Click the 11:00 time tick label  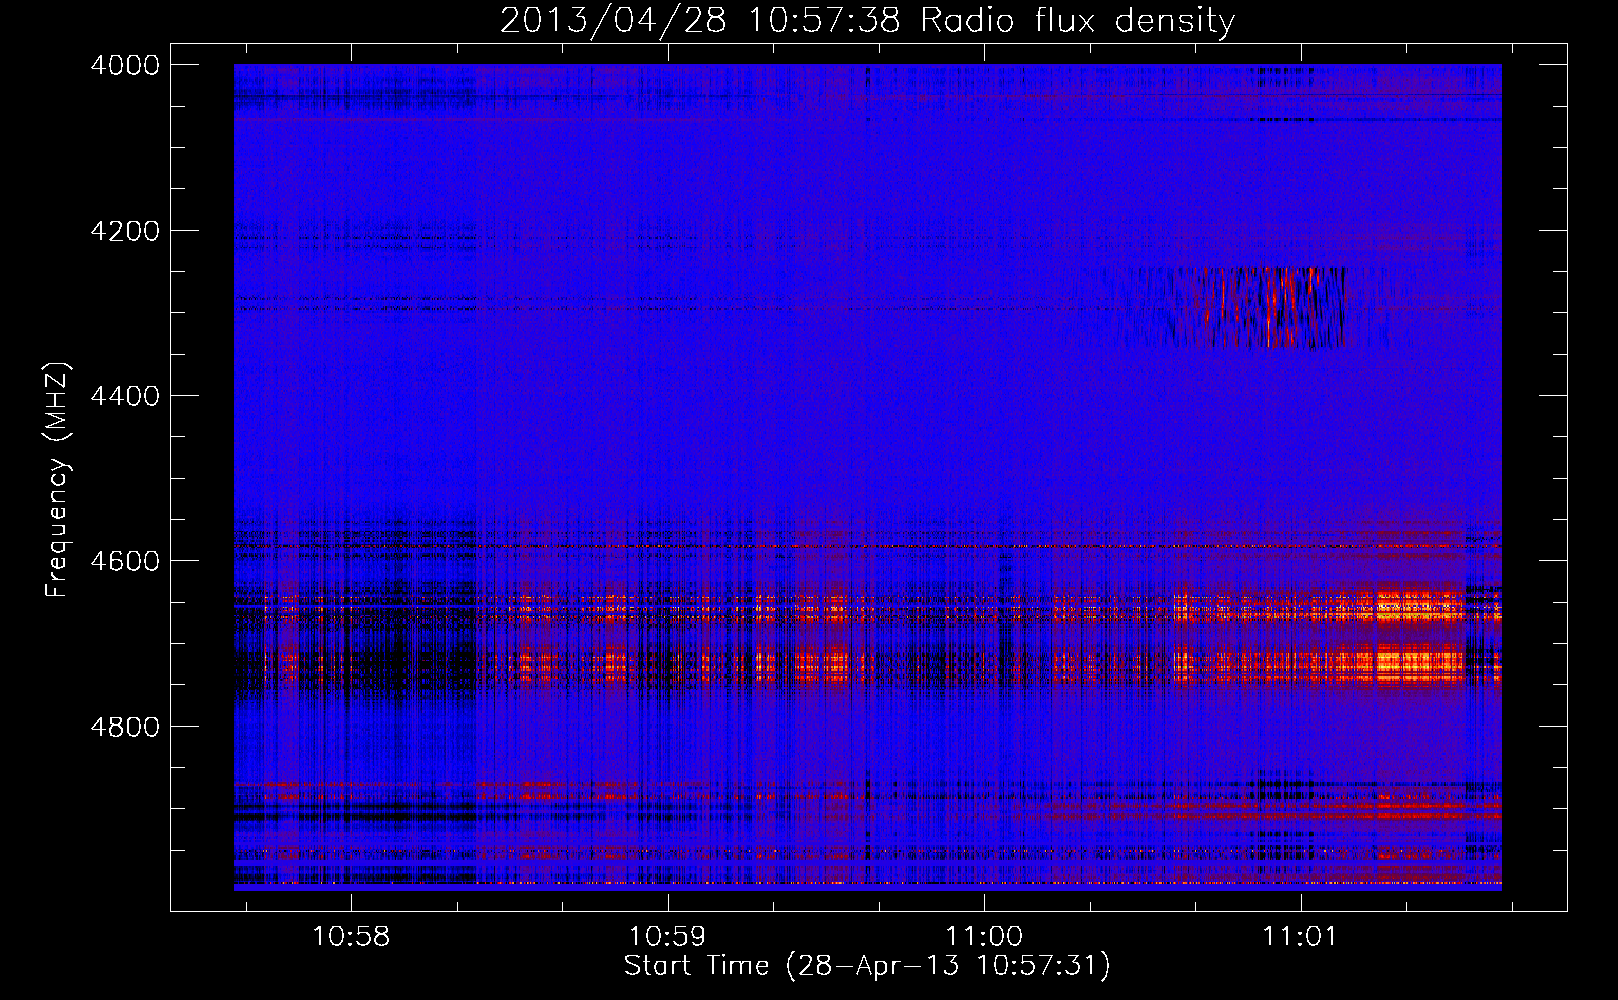[x=984, y=936]
